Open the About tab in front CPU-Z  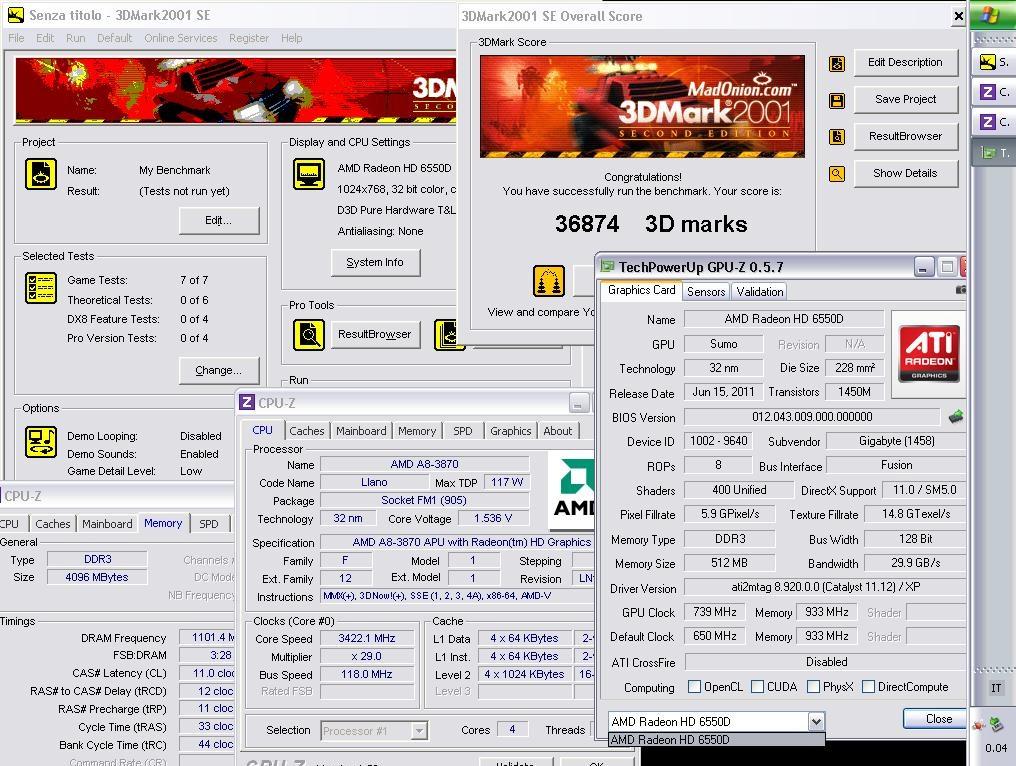[558, 431]
